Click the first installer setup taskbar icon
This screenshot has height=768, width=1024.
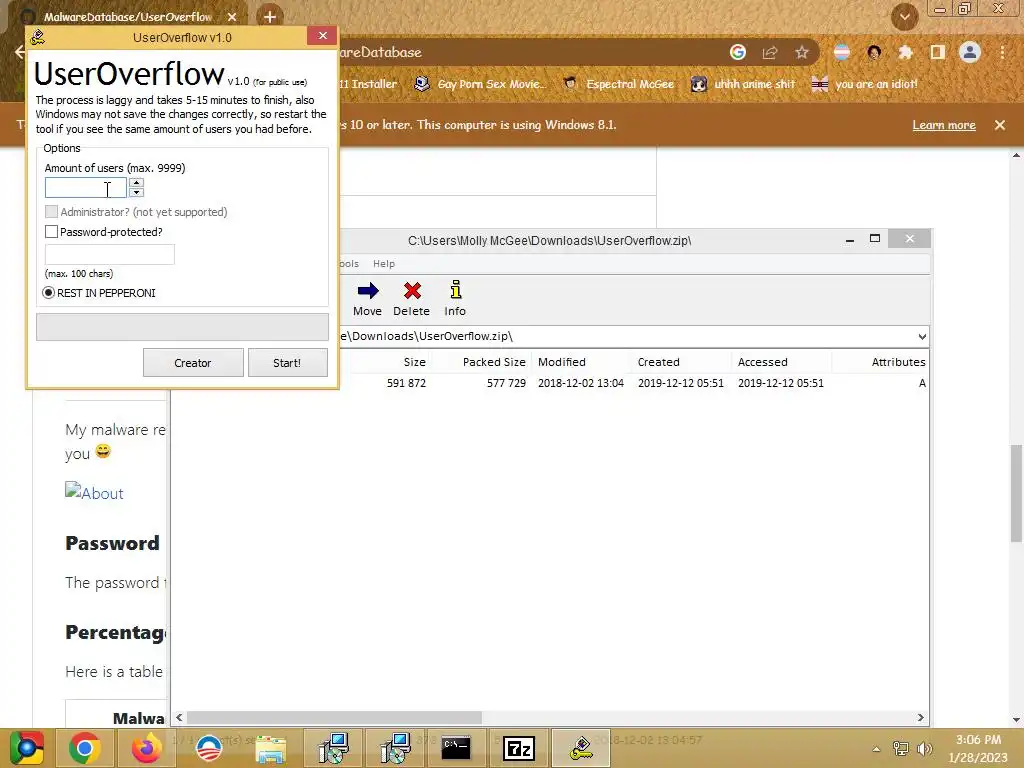[334, 748]
